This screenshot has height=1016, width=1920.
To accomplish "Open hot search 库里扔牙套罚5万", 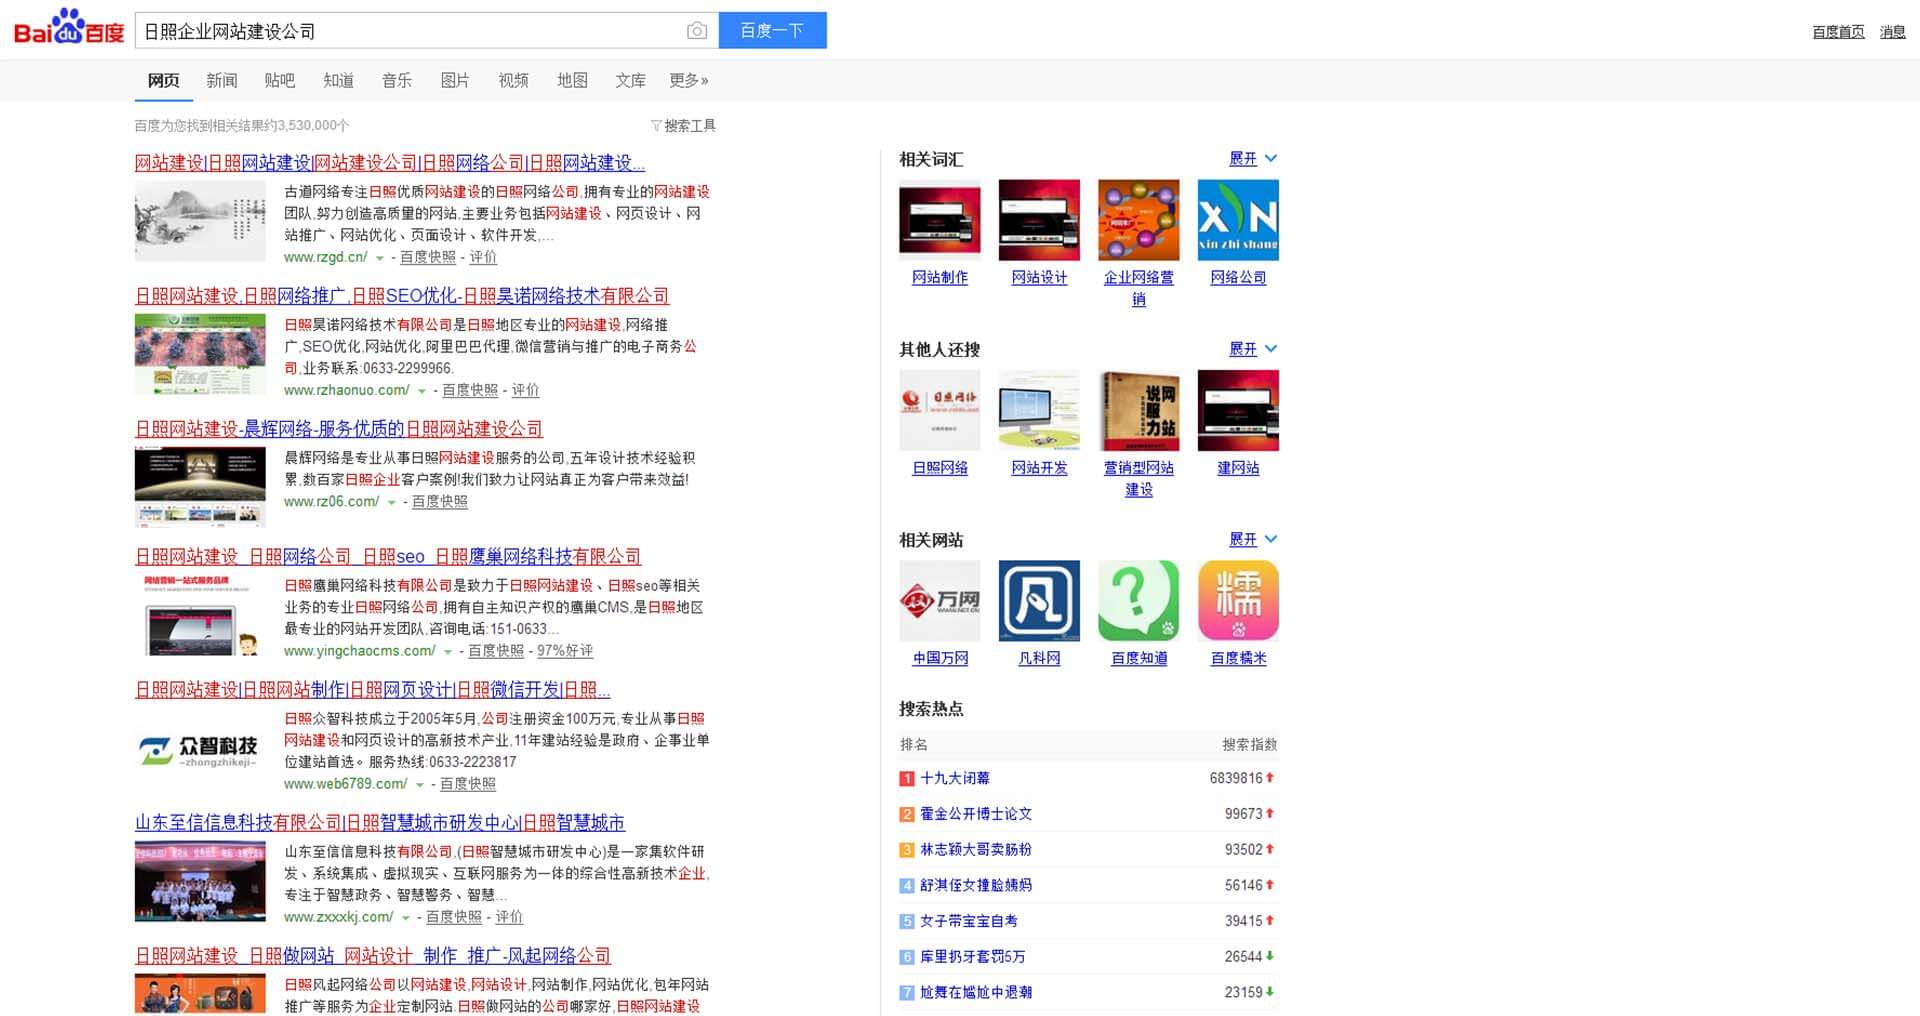I will click(973, 957).
